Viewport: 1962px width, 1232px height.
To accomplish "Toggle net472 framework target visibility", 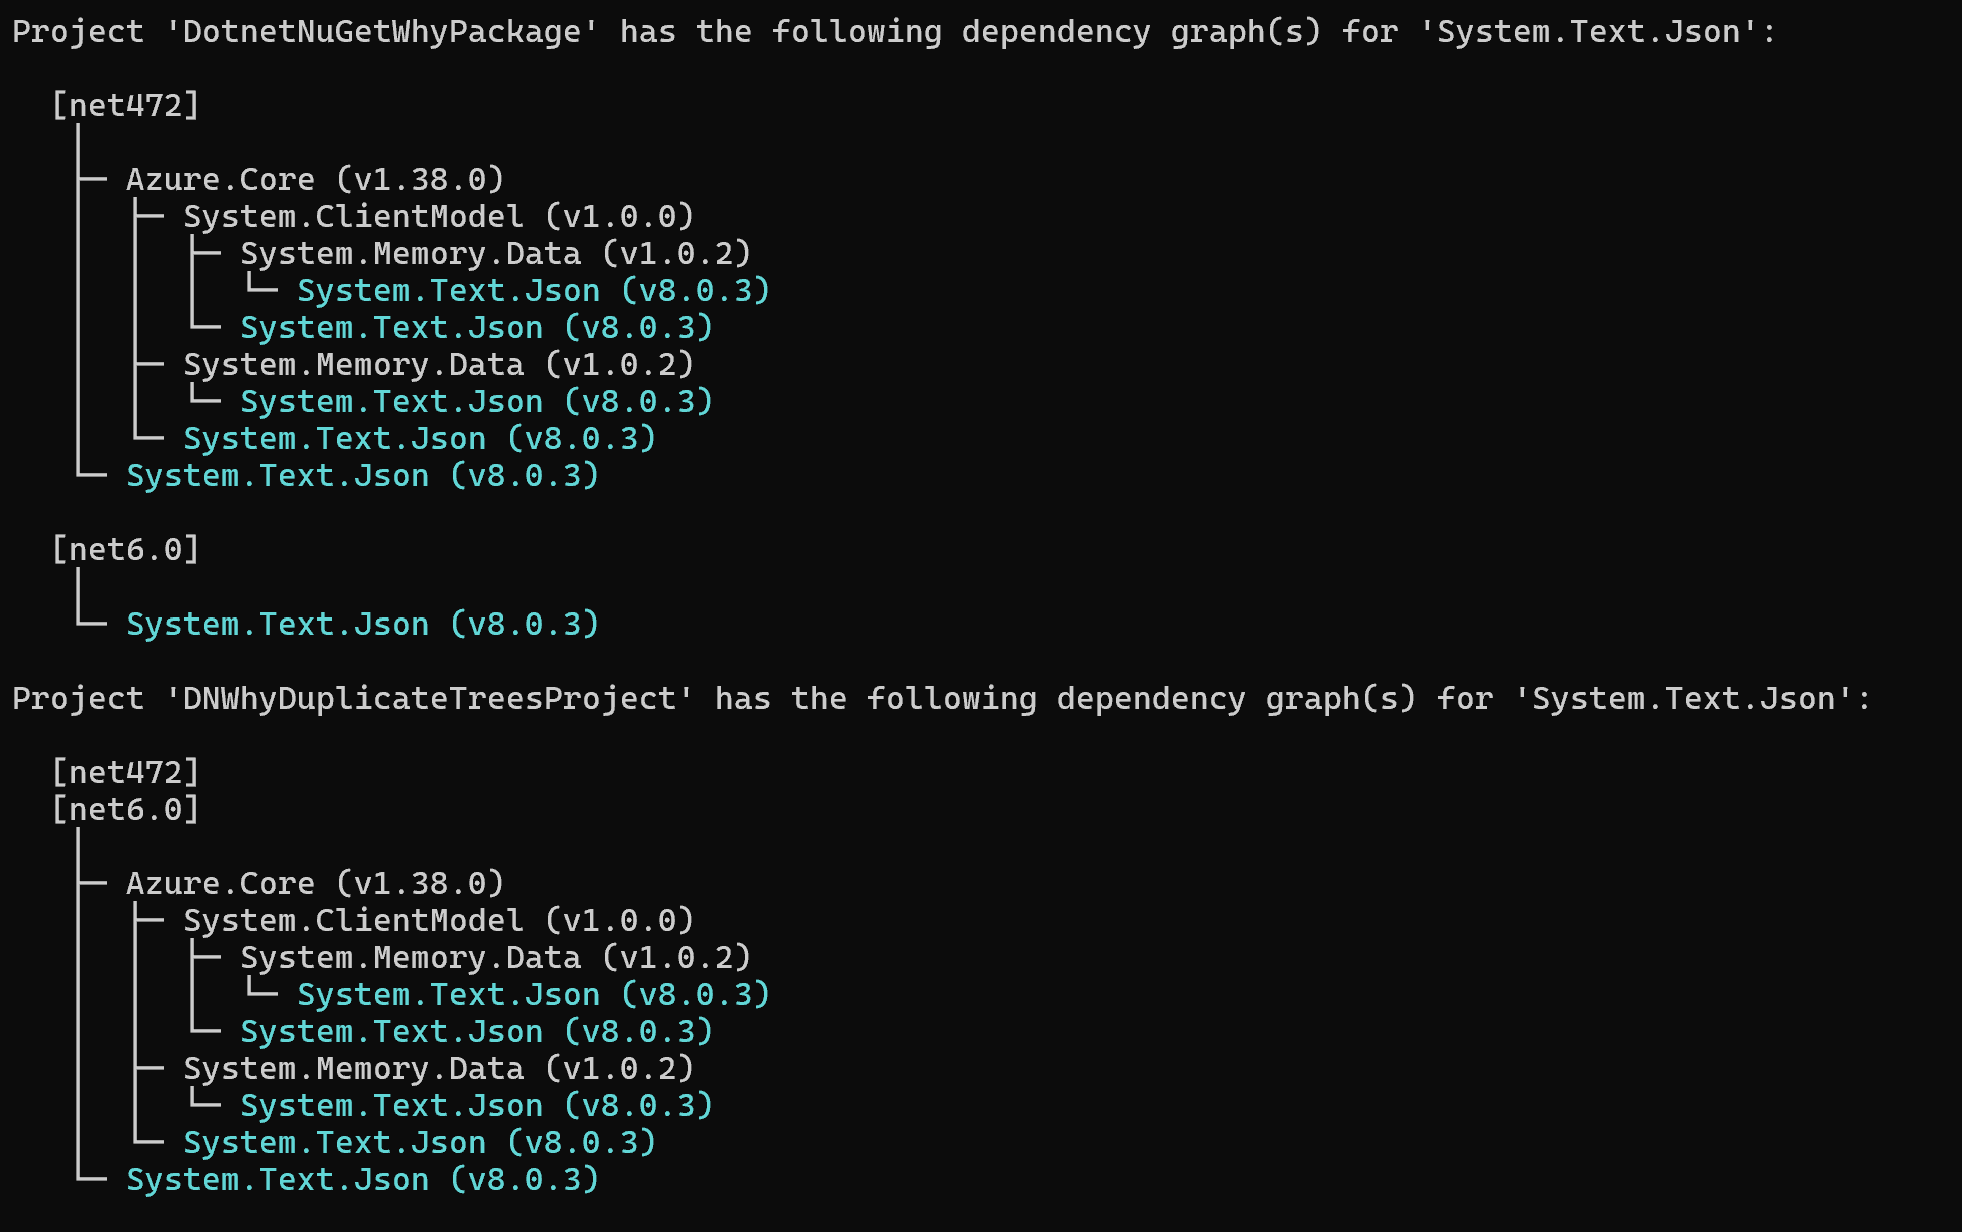I will (123, 104).
